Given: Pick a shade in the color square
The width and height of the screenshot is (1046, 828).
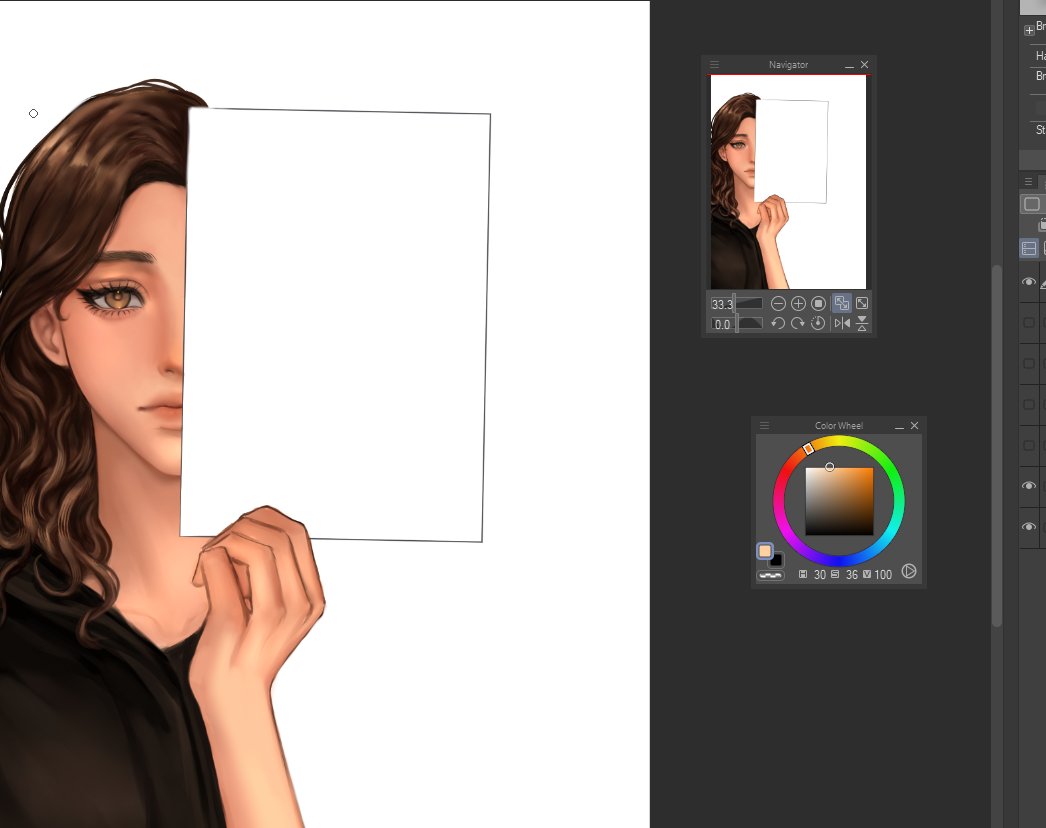Looking at the screenshot, I should click(x=839, y=501).
